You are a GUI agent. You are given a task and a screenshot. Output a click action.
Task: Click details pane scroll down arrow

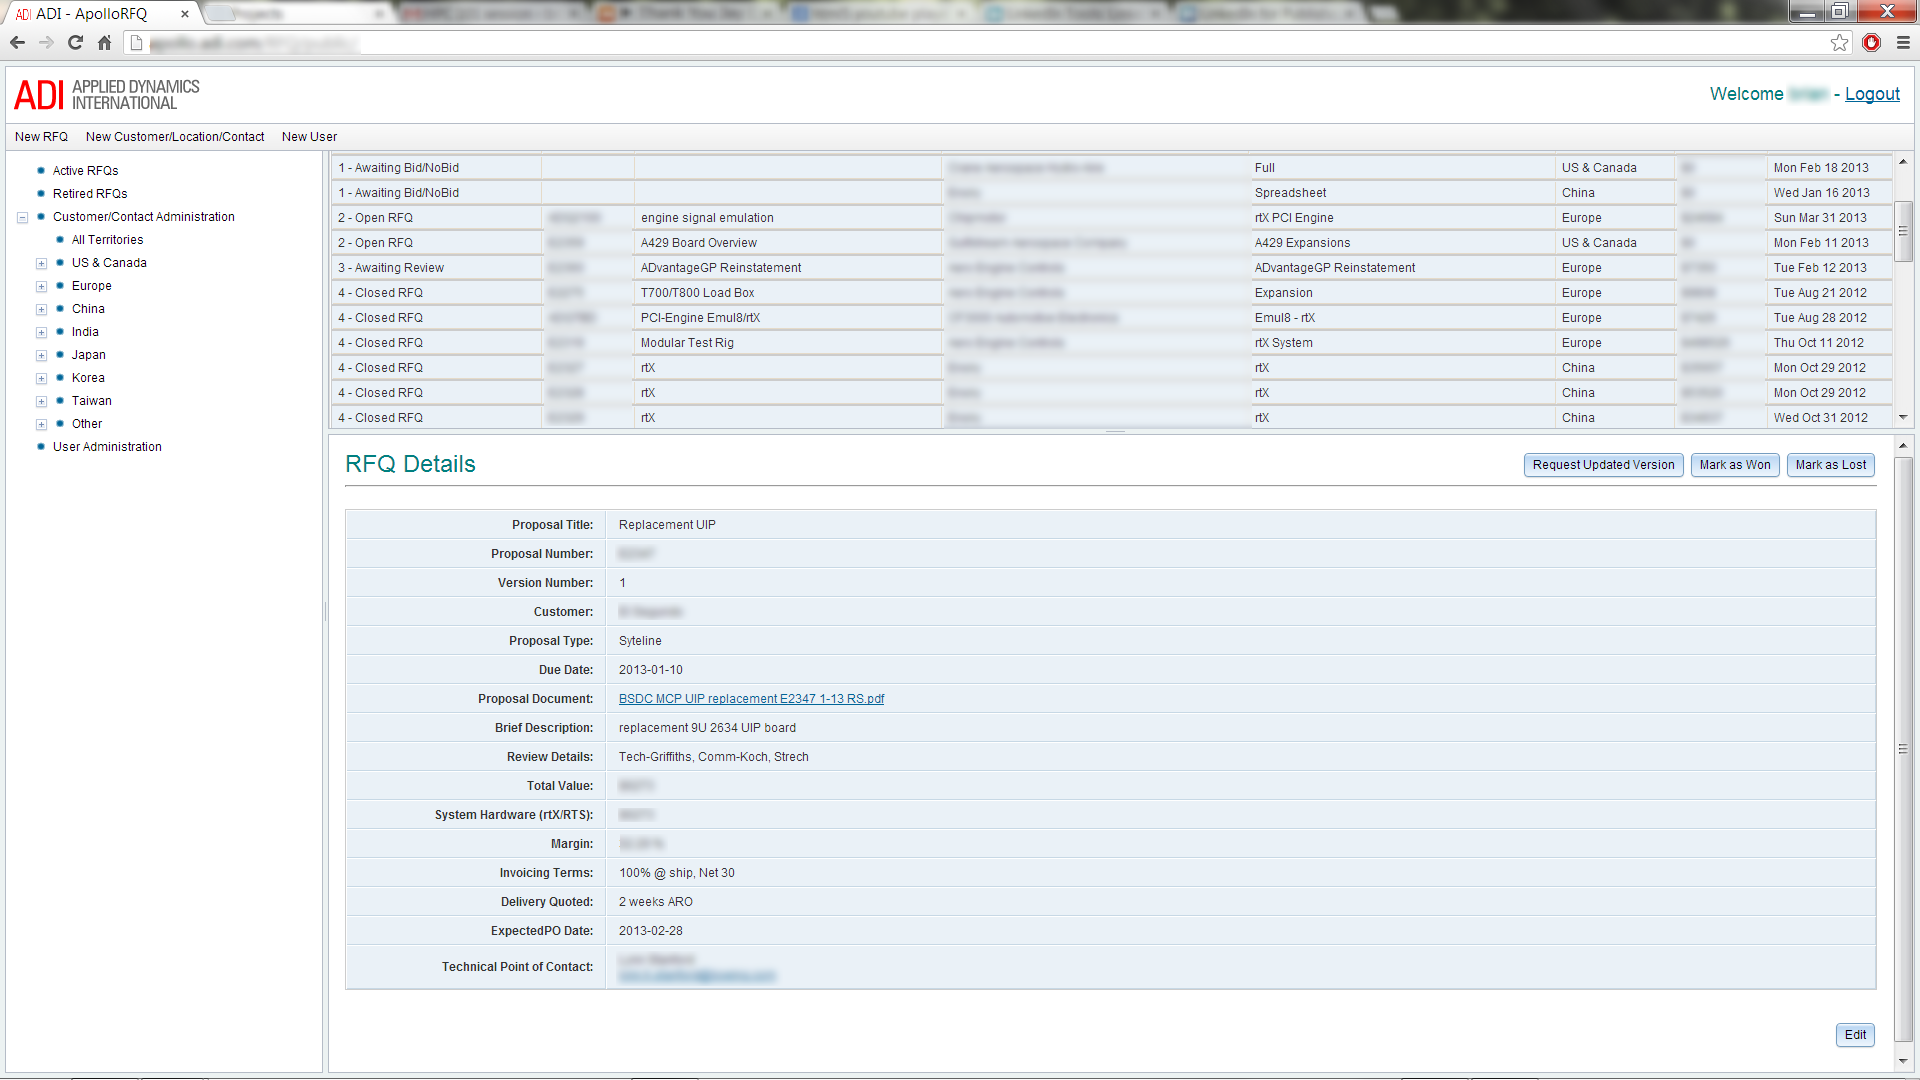tap(1903, 1061)
